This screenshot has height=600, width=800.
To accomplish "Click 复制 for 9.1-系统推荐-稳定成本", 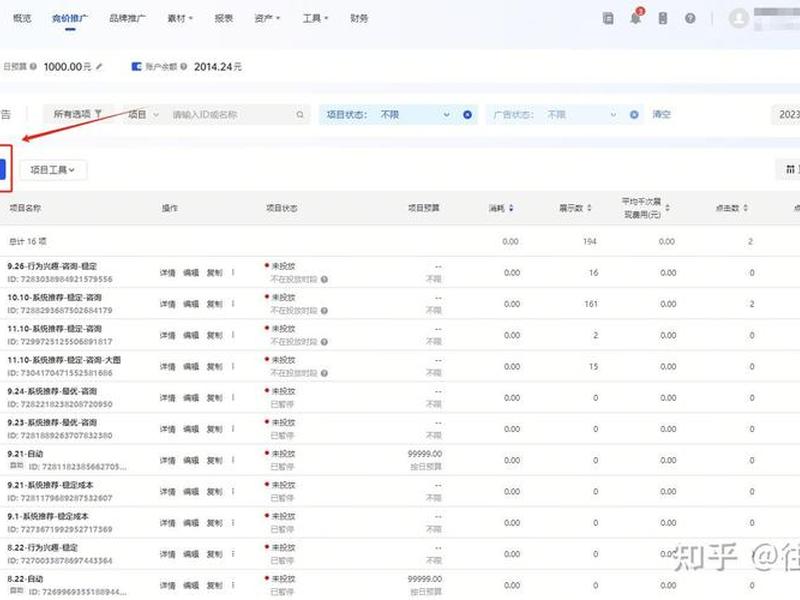I will (x=214, y=523).
